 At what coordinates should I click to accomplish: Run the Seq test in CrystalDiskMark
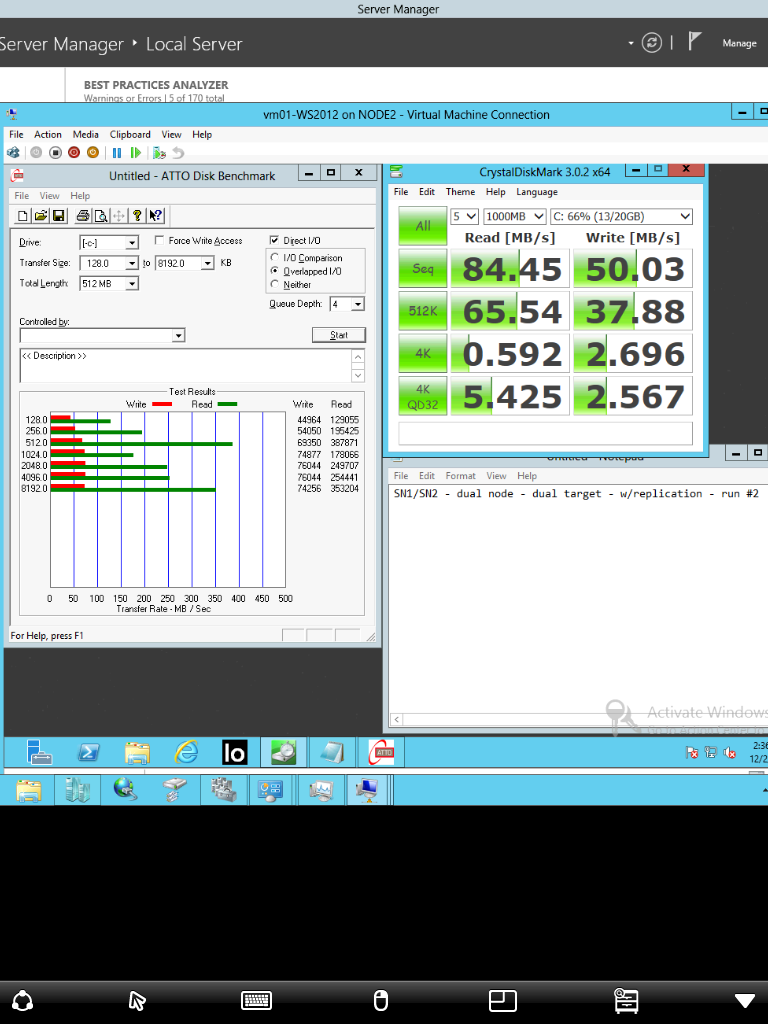pos(423,268)
